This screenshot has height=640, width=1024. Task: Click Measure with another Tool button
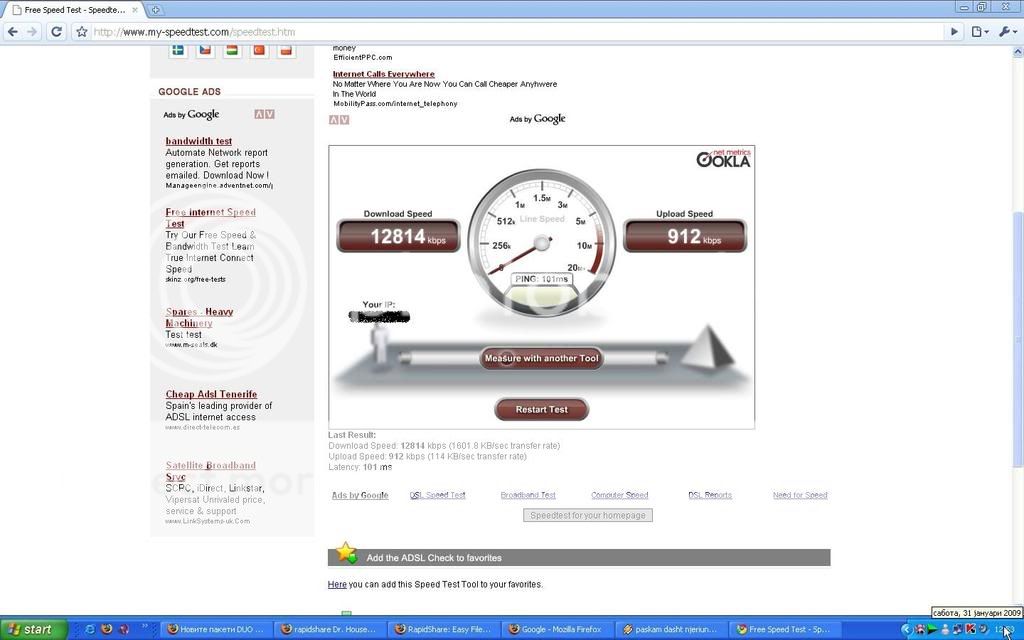[541, 358]
